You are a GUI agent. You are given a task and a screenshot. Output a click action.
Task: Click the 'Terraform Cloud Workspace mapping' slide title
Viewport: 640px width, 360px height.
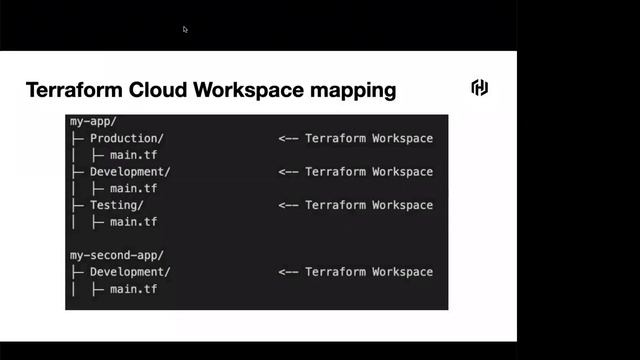(x=211, y=90)
